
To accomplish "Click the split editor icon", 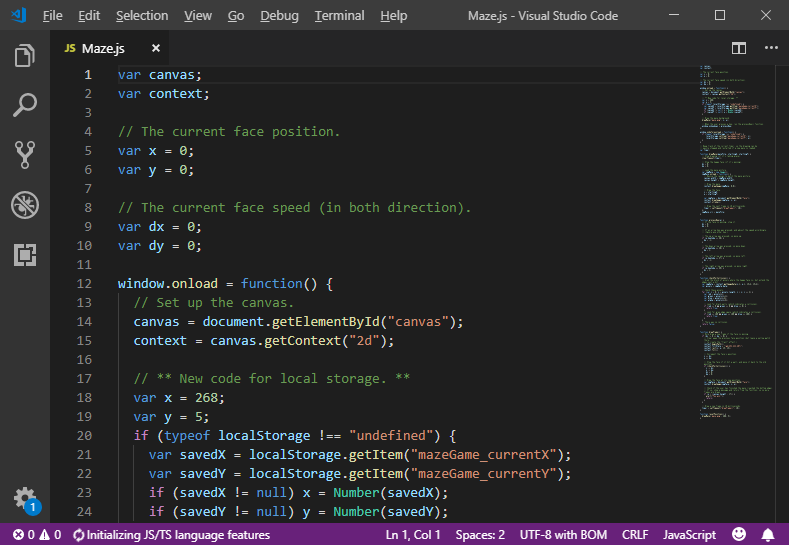I will (x=739, y=48).
